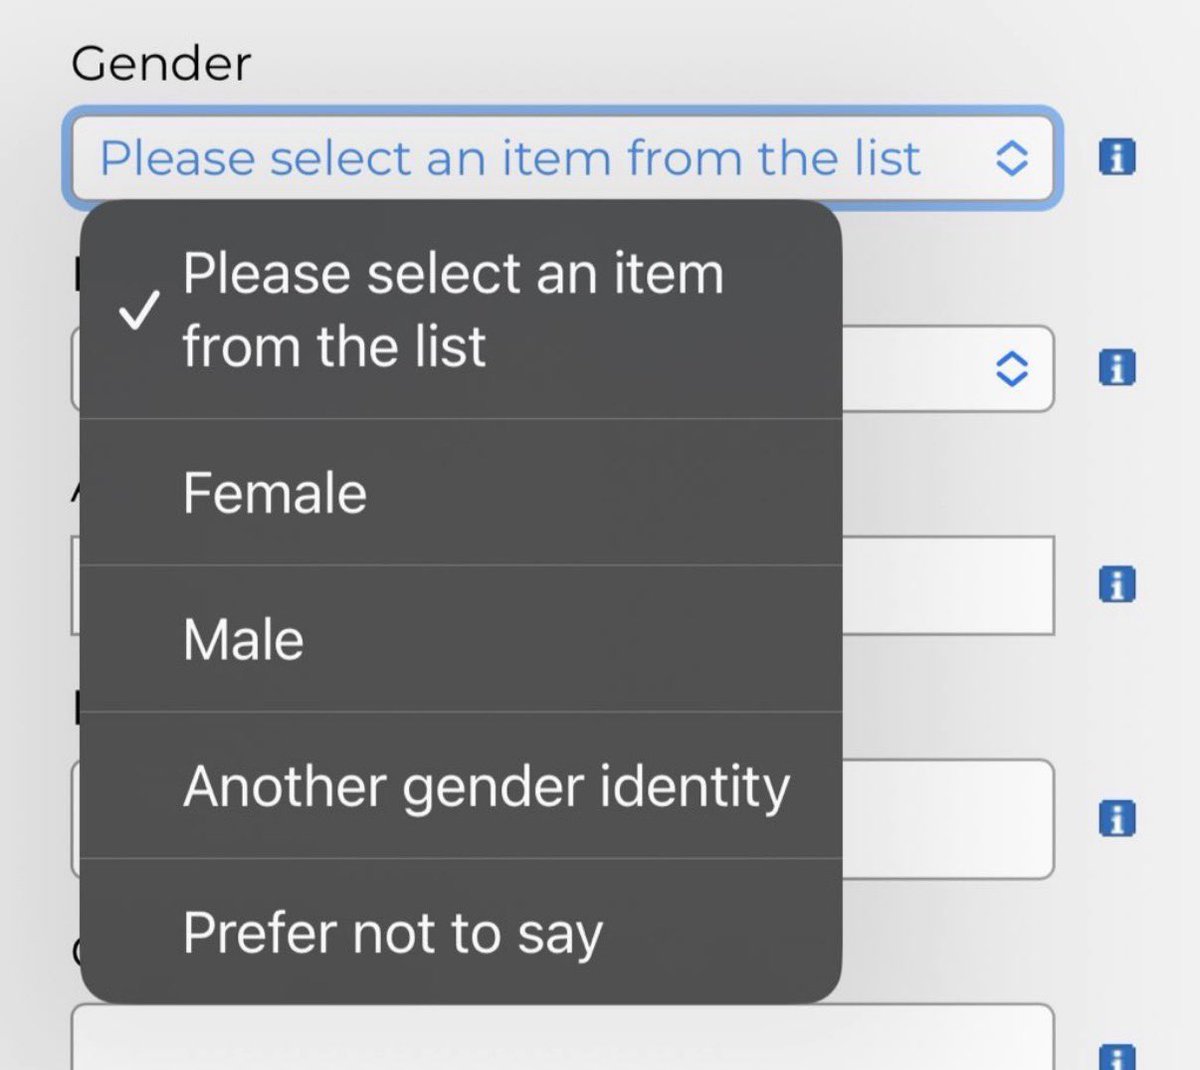1200x1070 pixels.
Task: Choose Female from the gender list
Action: click(x=461, y=492)
